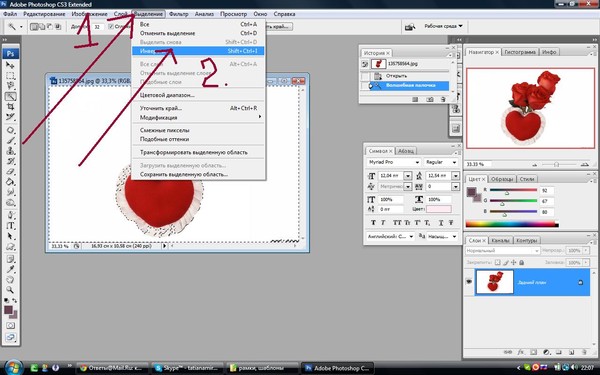This screenshot has height=375, width=600.
Task: Switch to the Каналы tab
Action: 501,240
